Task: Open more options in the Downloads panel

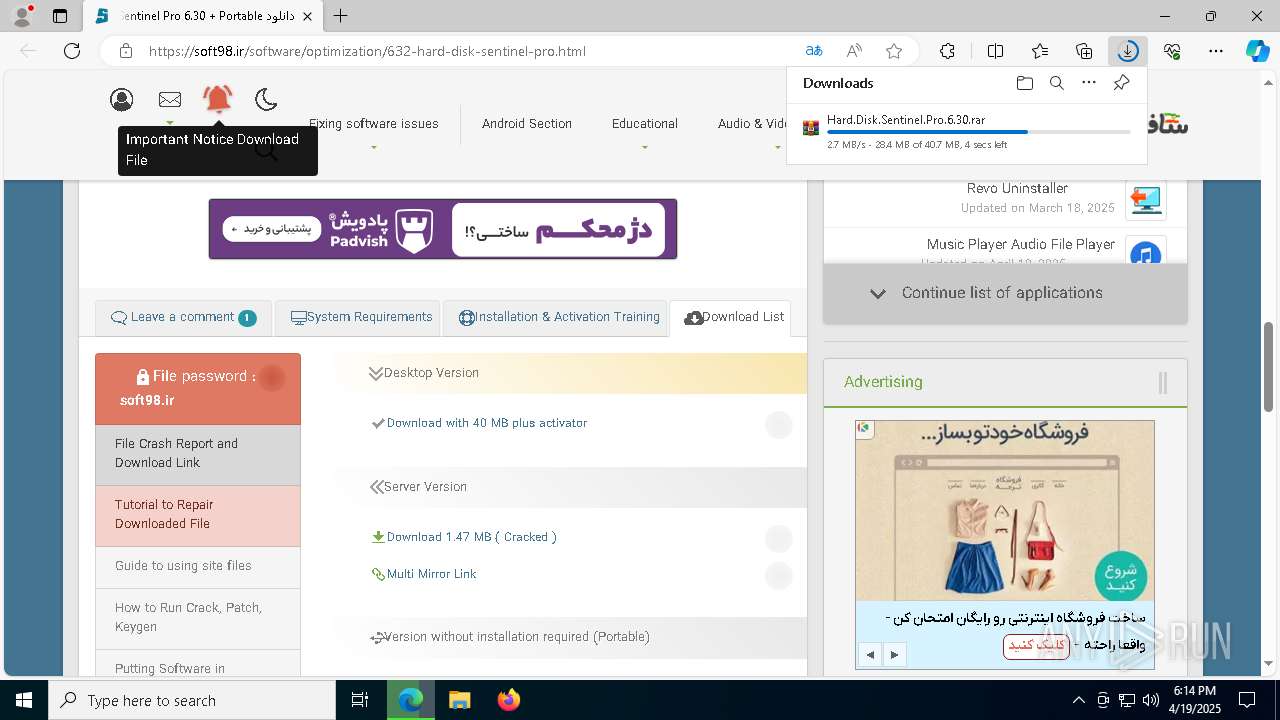Action: [1089, 83]
